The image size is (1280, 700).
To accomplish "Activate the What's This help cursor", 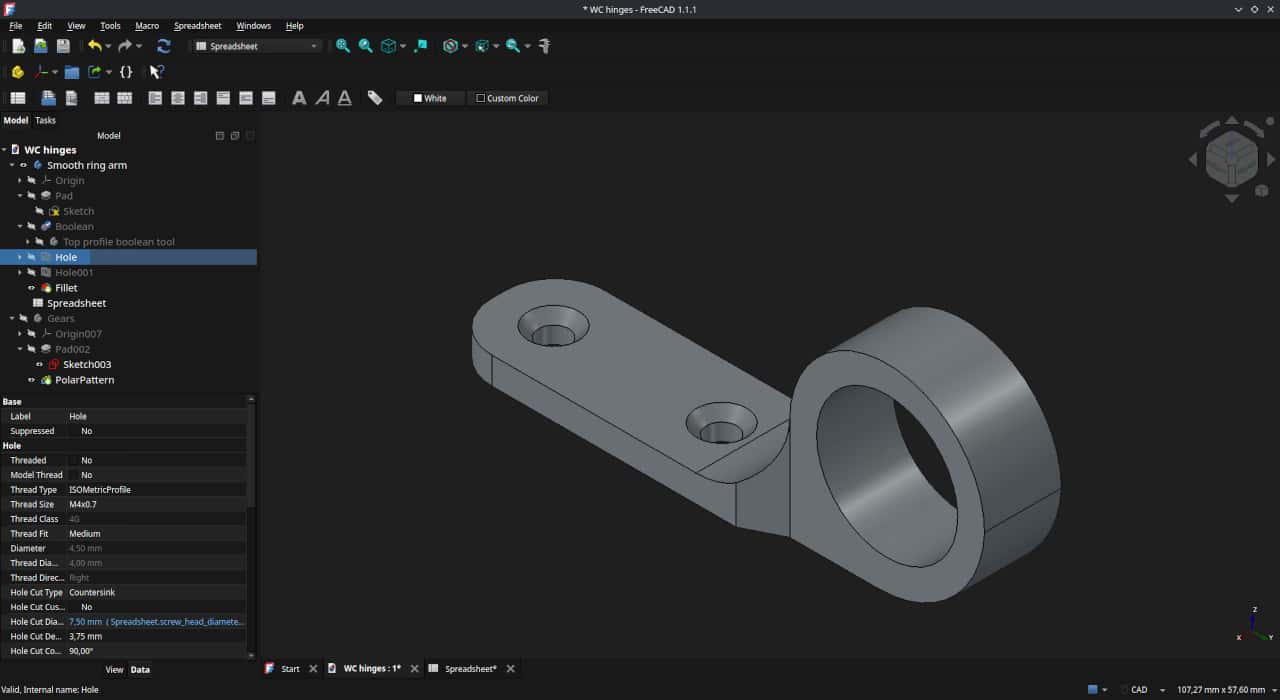I will click(x=157, y=72).
